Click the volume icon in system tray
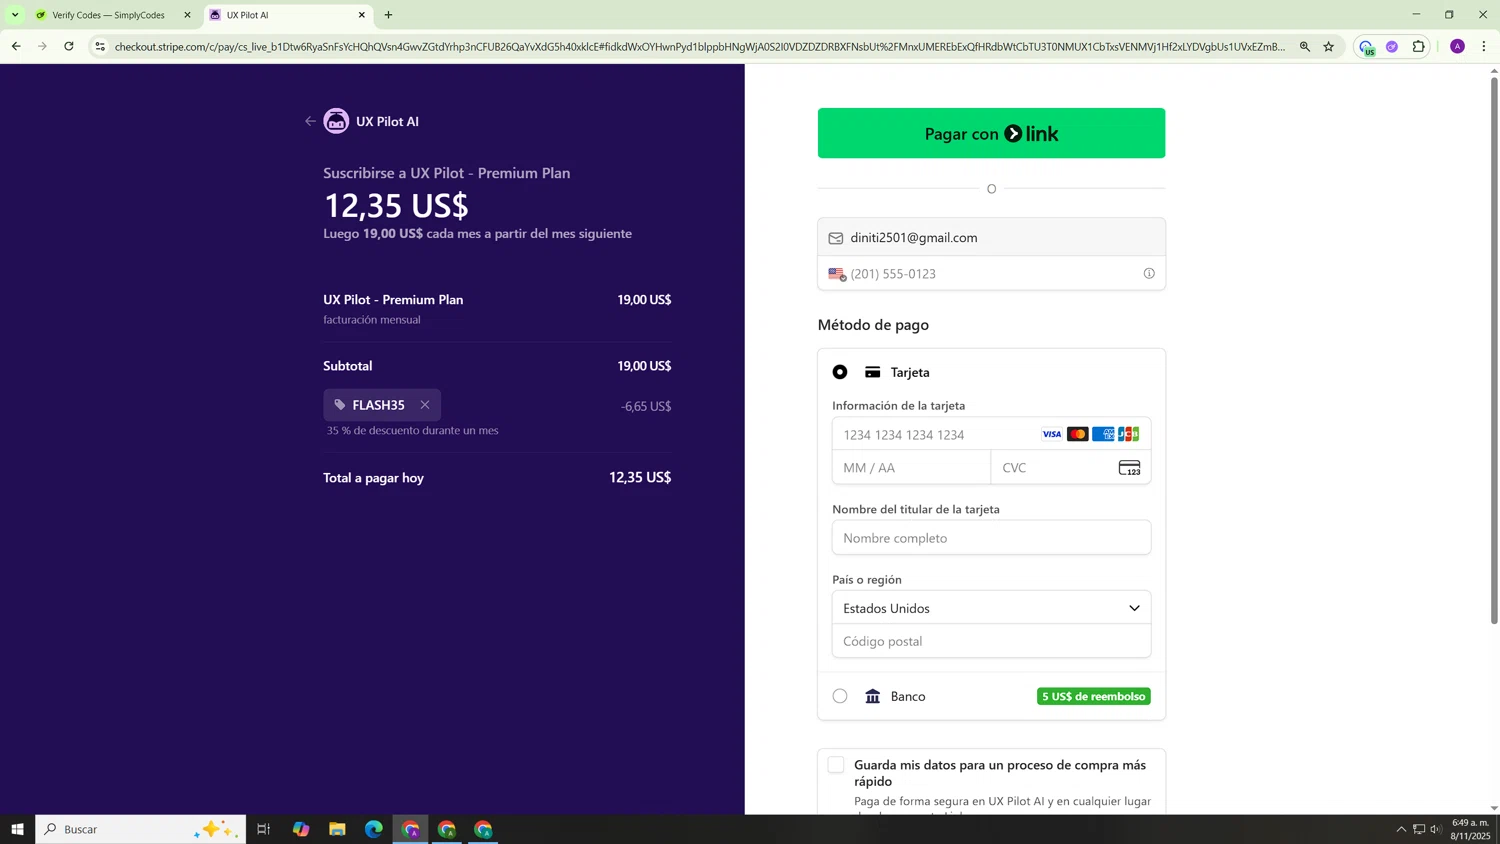This screenshot has height=844, width=1500. [1436, 829]
